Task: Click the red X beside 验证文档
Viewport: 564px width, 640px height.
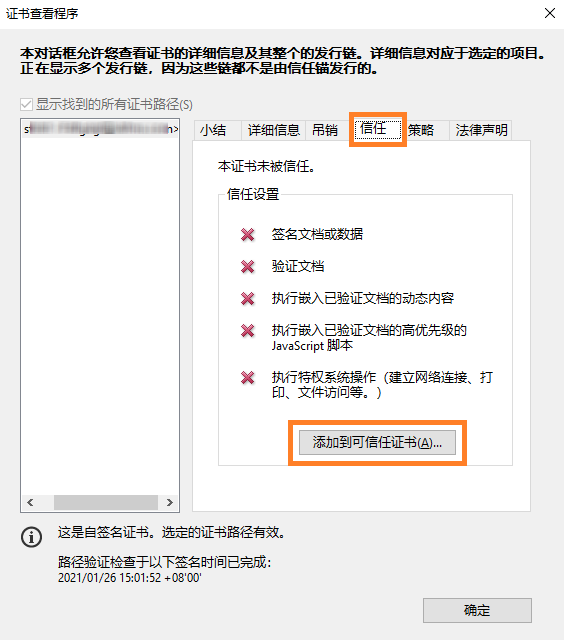Action: 247,267
